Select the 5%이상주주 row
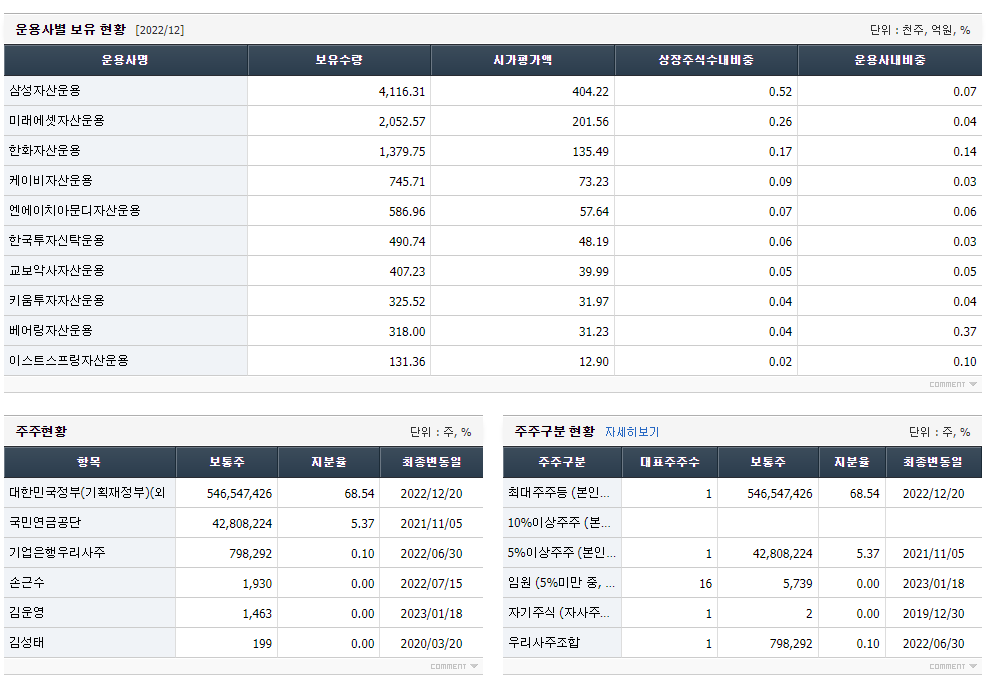This screenshot has height=690, width=989. coord(742,553)
